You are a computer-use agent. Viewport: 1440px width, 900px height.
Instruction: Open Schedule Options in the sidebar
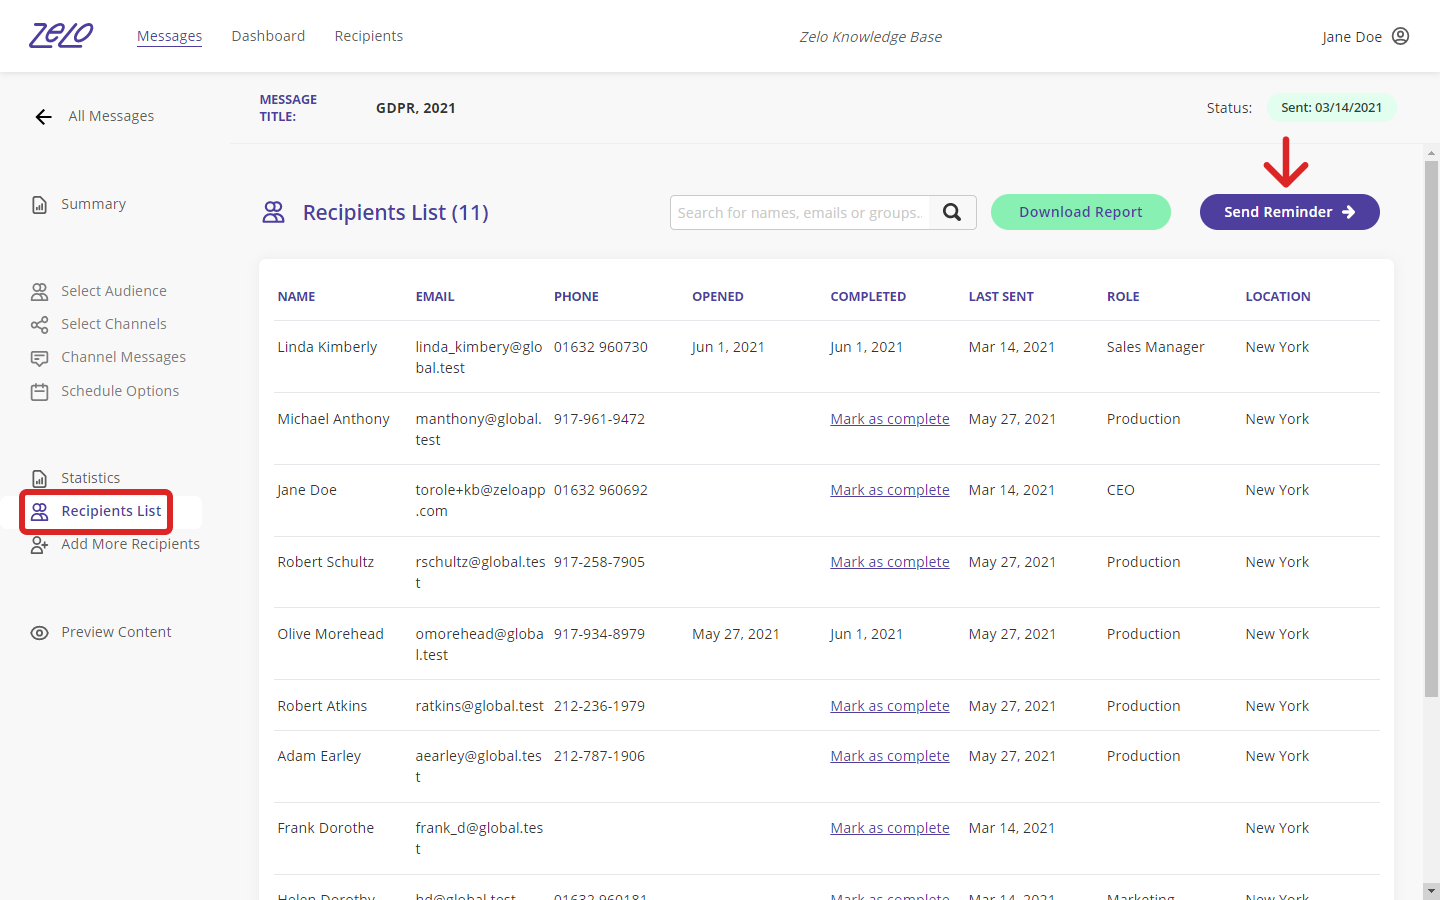(x=120, y=391)
